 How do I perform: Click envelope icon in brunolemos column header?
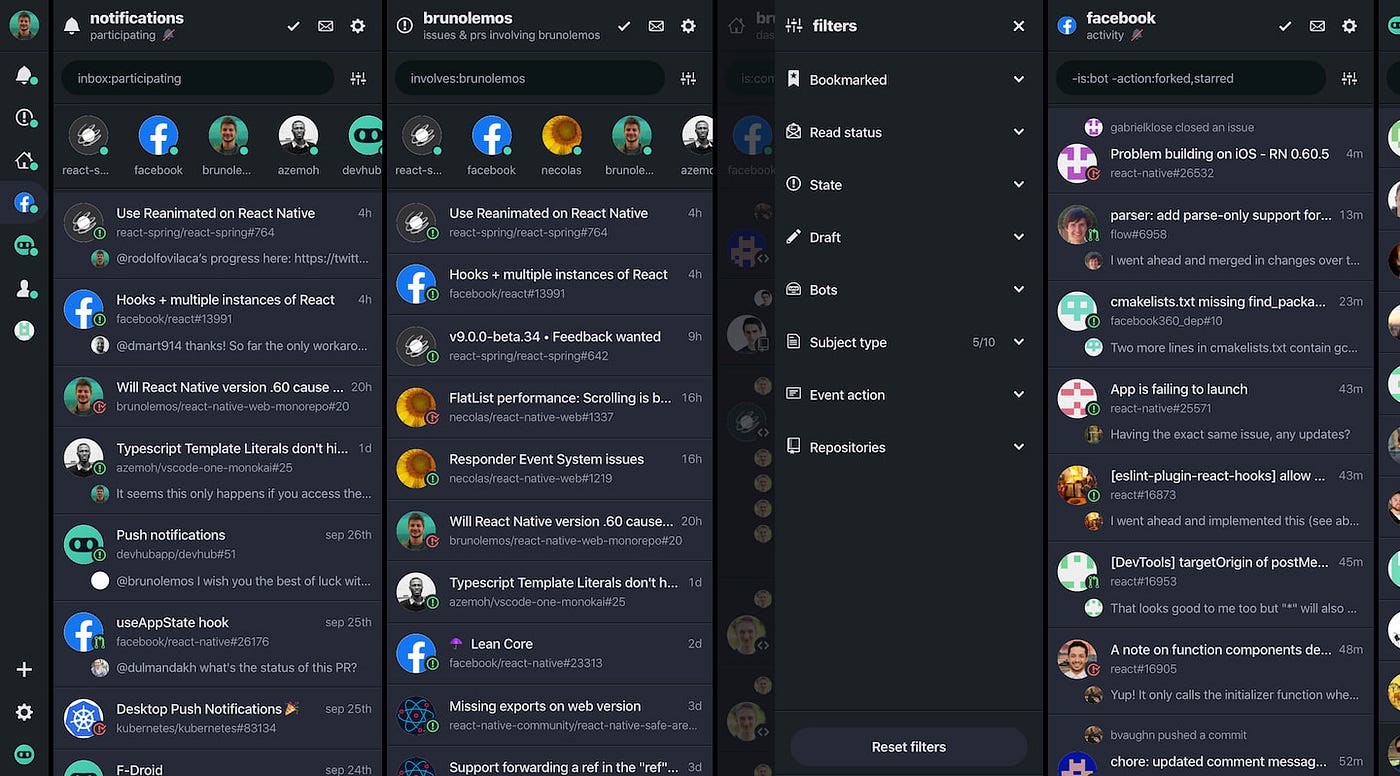pyautogui.click(x=656, y=26)
